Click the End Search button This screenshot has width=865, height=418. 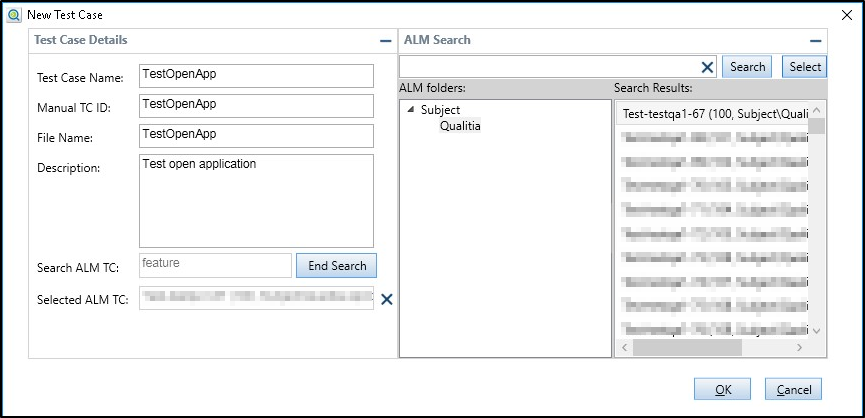click(337, 265)
